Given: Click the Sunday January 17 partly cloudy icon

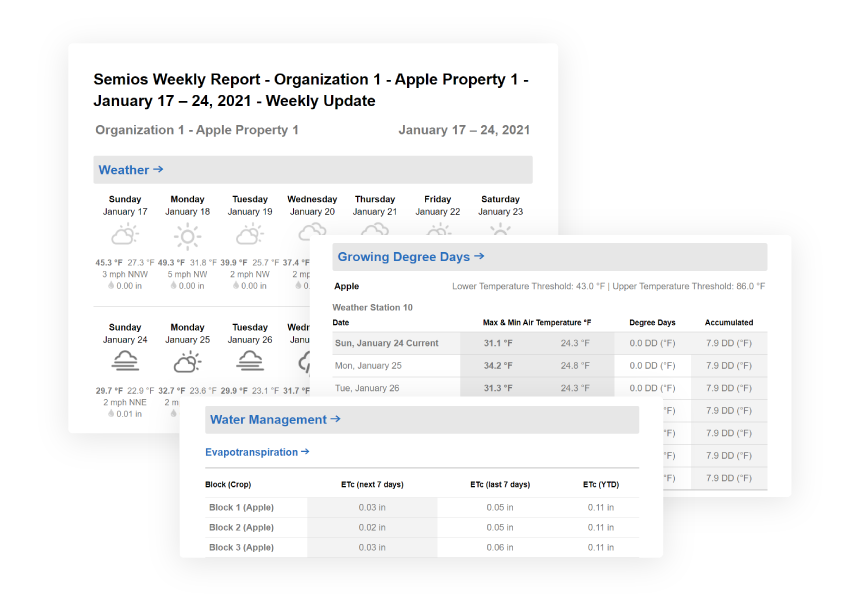Looking at the screenshot, I should pyautogui.click(x=125, y=236).
